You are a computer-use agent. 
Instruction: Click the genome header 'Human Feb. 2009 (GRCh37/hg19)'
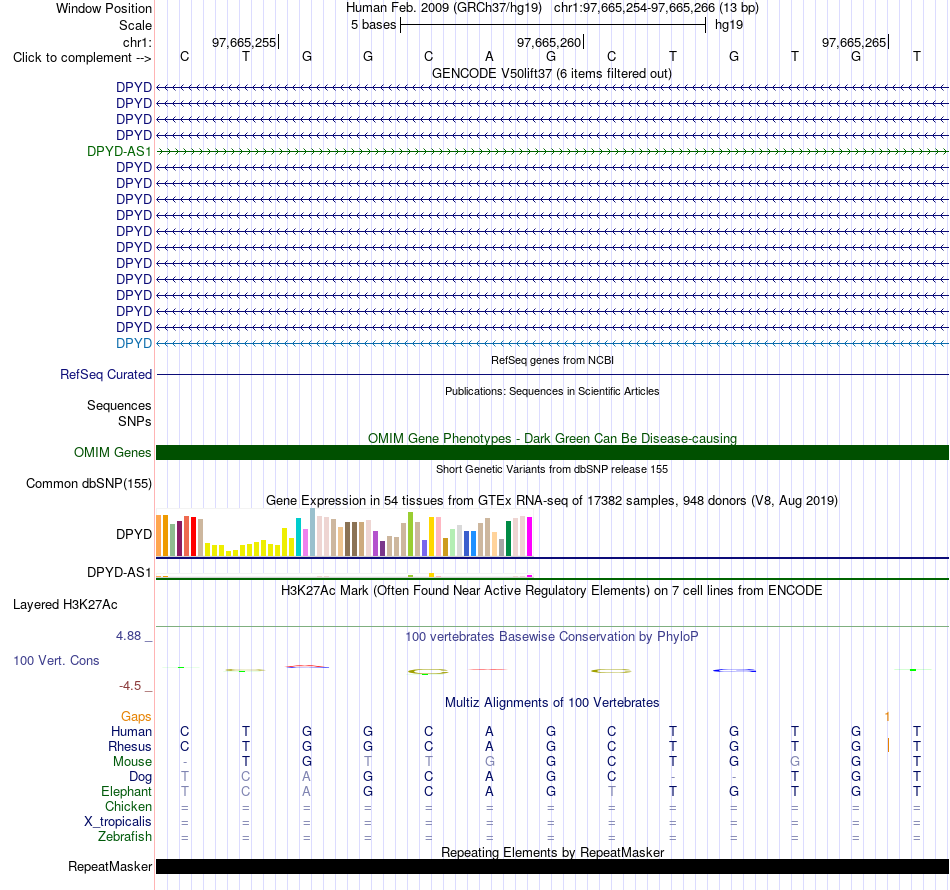(444, 8)
